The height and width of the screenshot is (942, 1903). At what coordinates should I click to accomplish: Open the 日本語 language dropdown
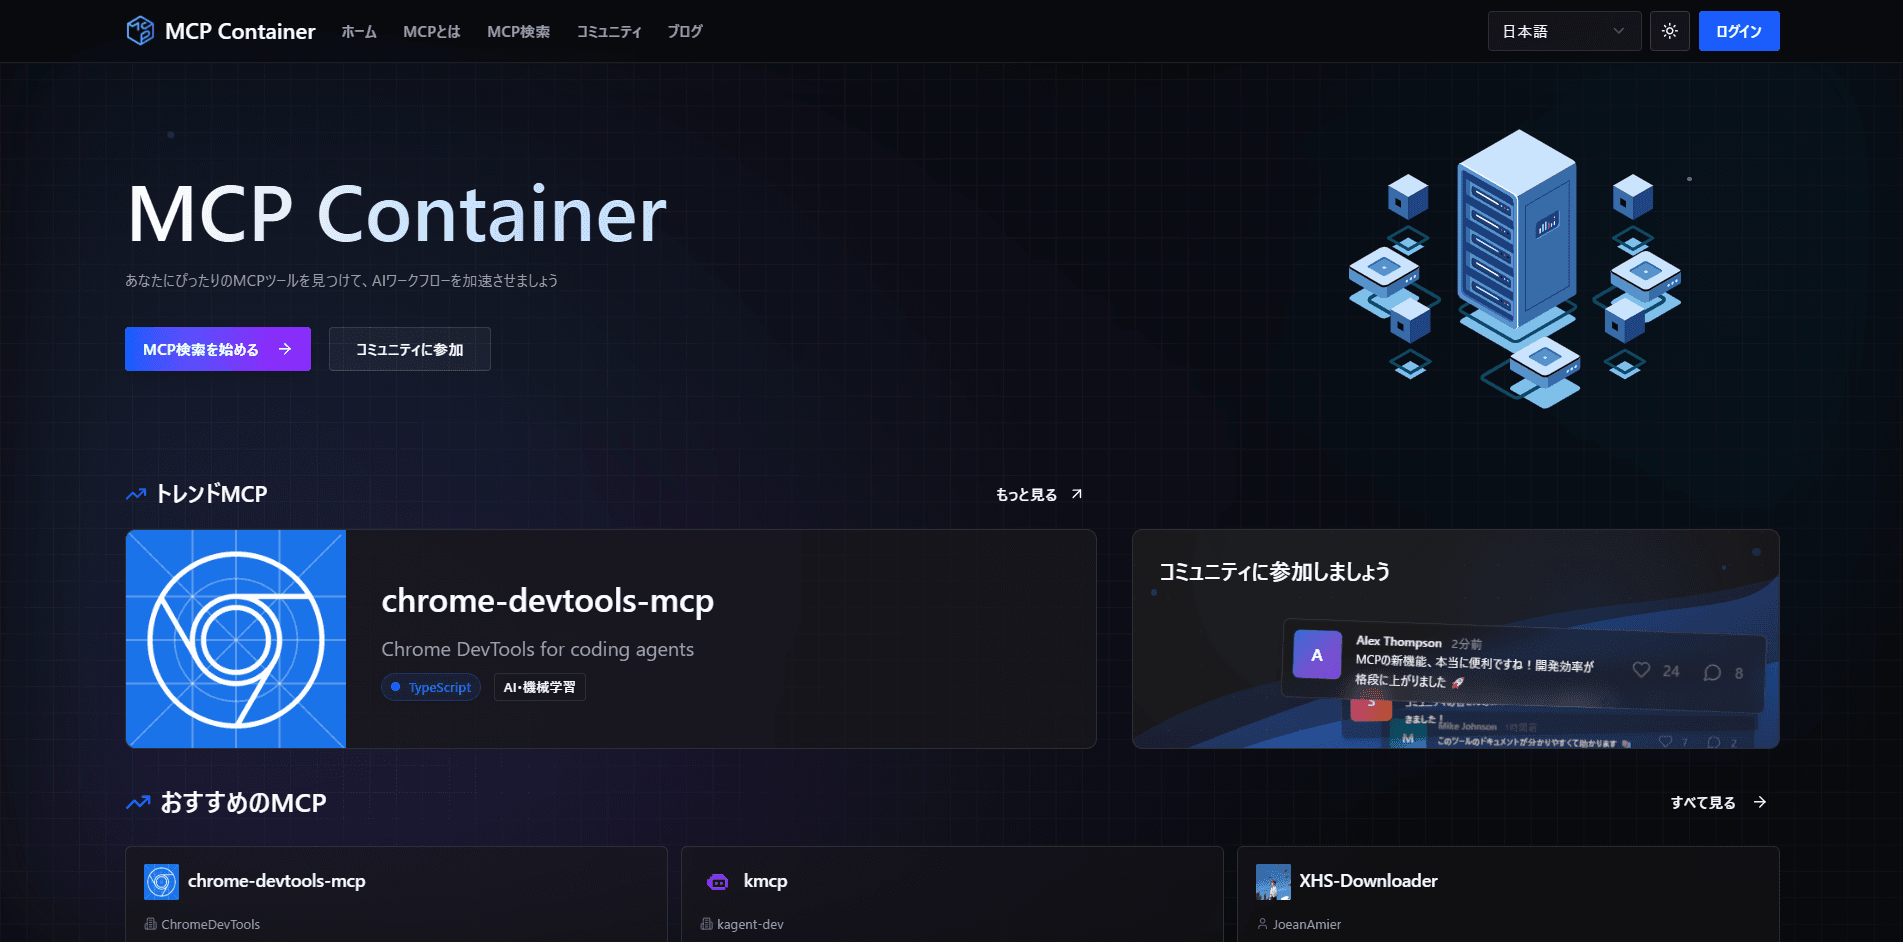tap(1563, 31)
